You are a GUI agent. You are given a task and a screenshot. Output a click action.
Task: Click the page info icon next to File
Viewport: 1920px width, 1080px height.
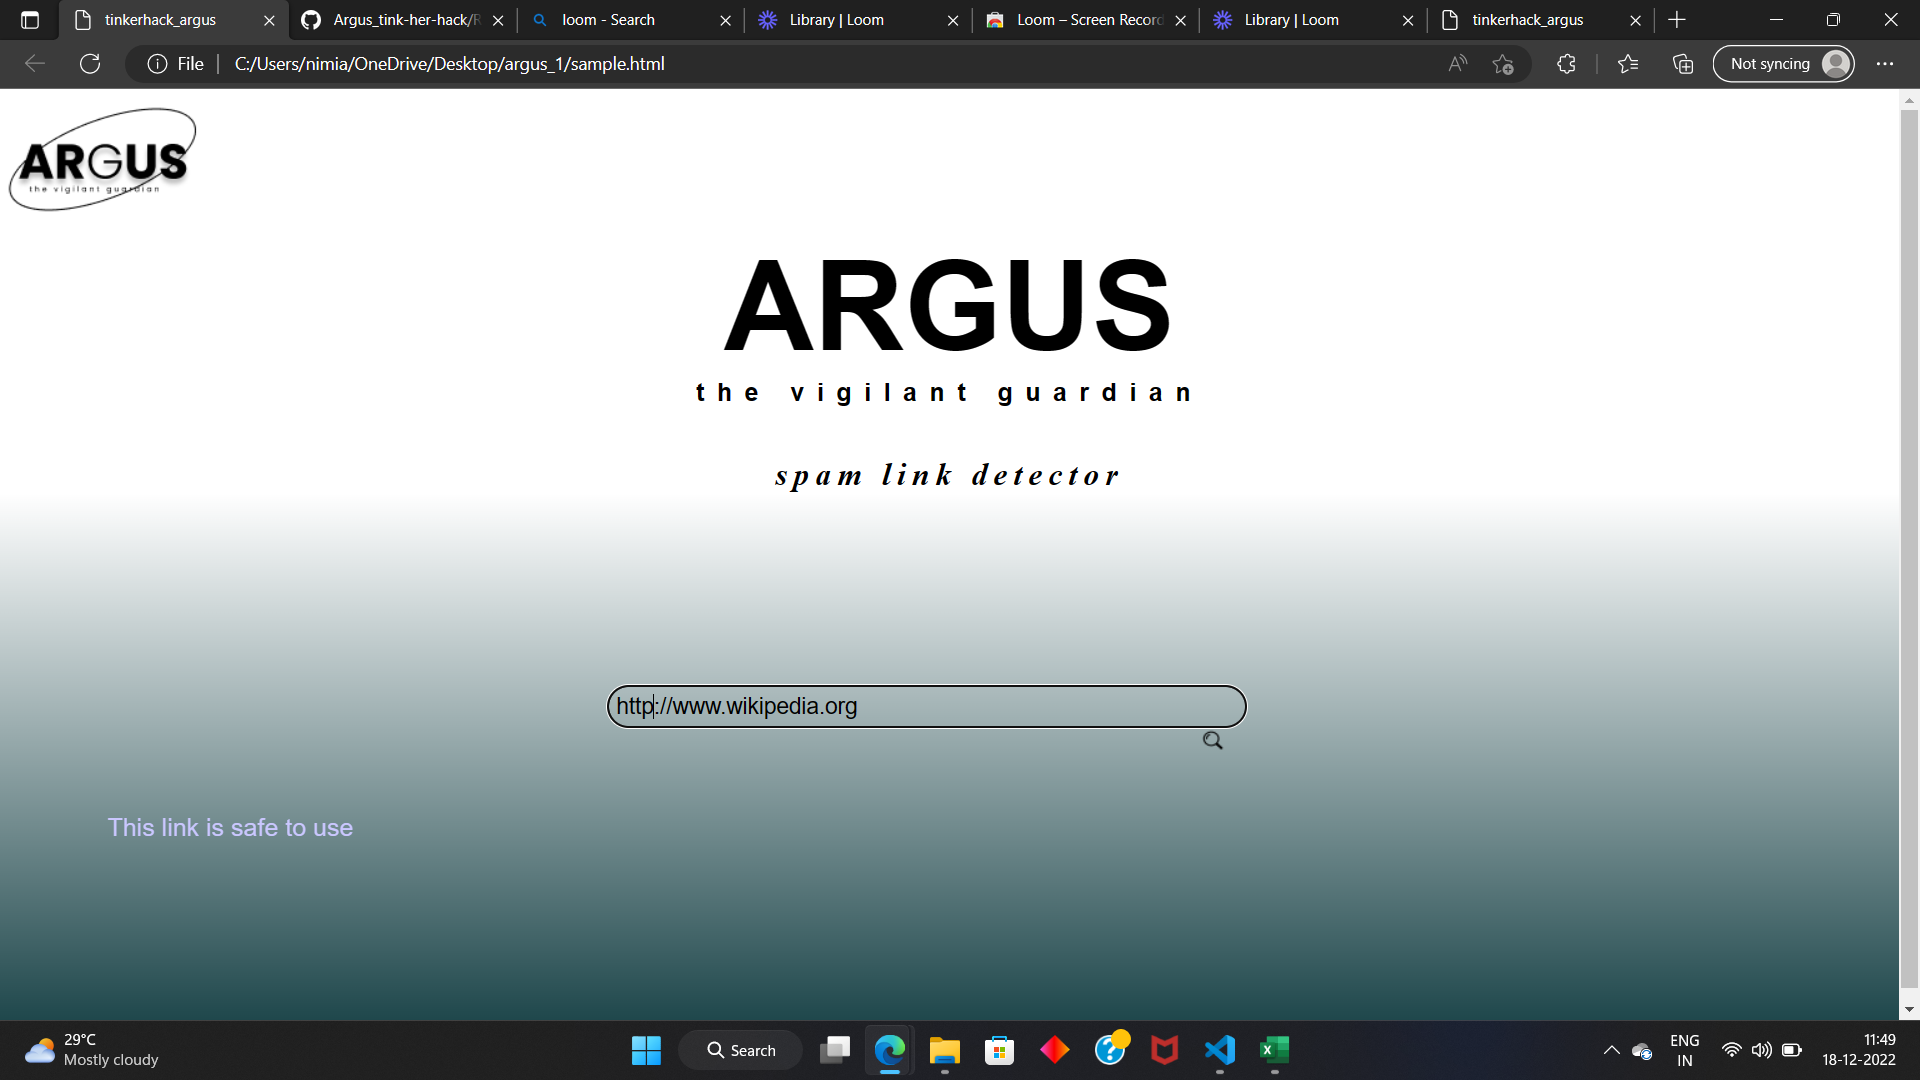coord(158,63)
